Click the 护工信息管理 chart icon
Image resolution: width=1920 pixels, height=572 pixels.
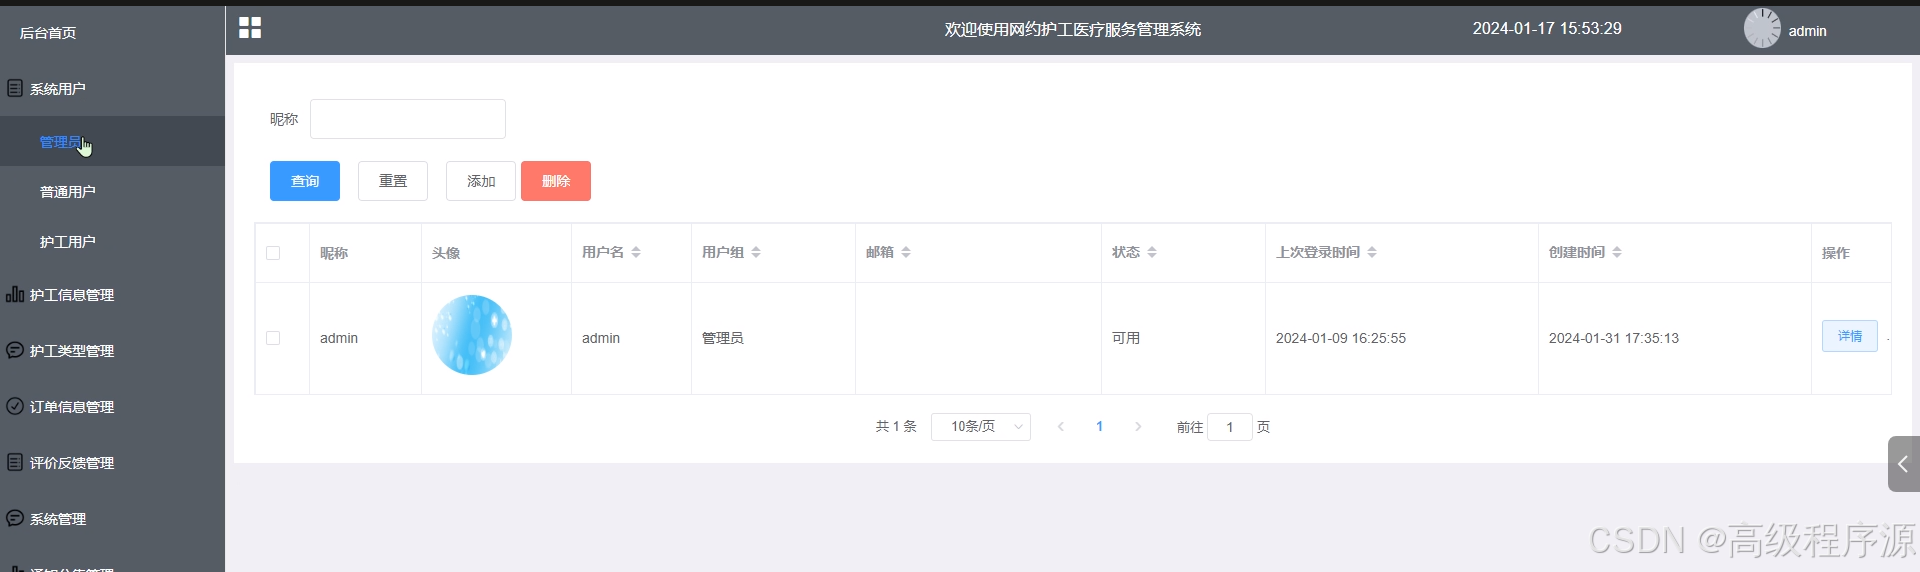pyautogui.click(x=15, y=294)
